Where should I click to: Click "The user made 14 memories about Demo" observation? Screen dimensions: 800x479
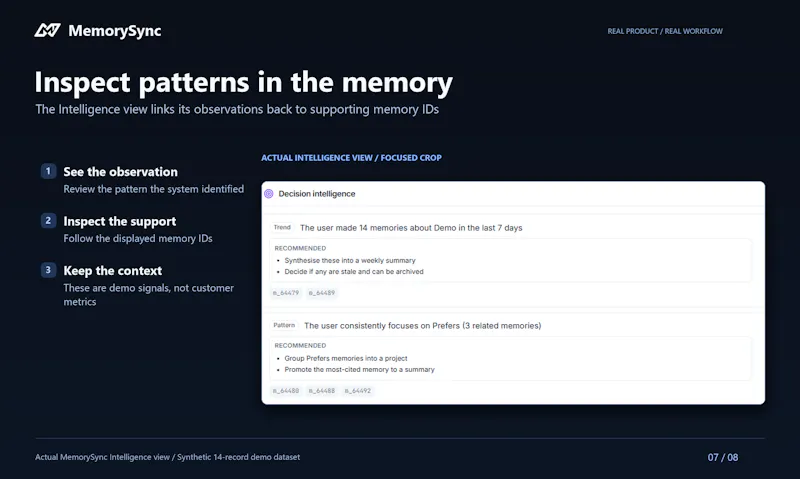coord(411,228)
